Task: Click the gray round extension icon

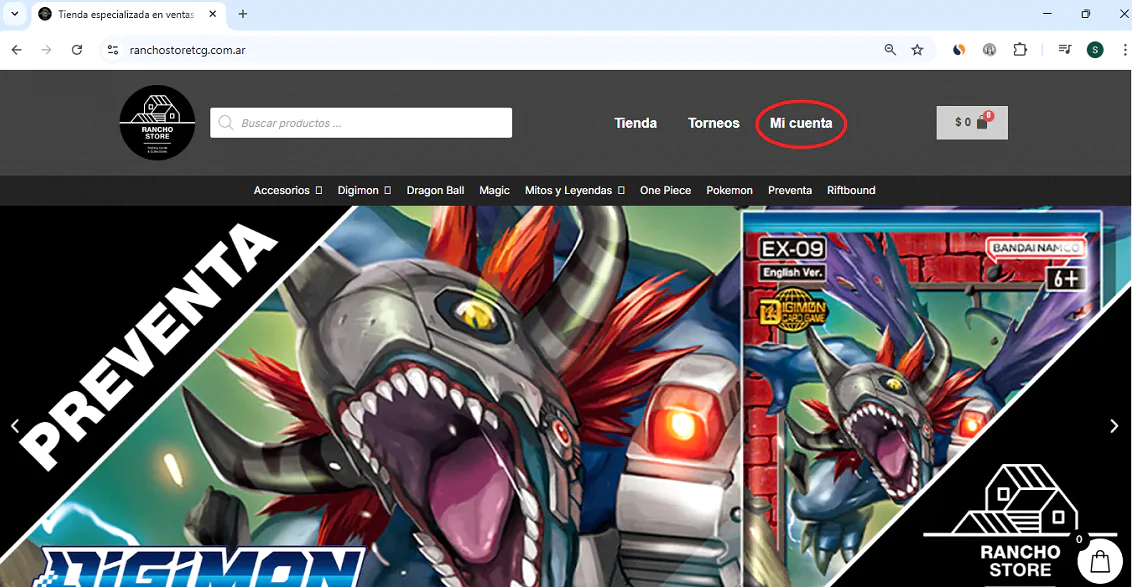Action: click(989, 50)
